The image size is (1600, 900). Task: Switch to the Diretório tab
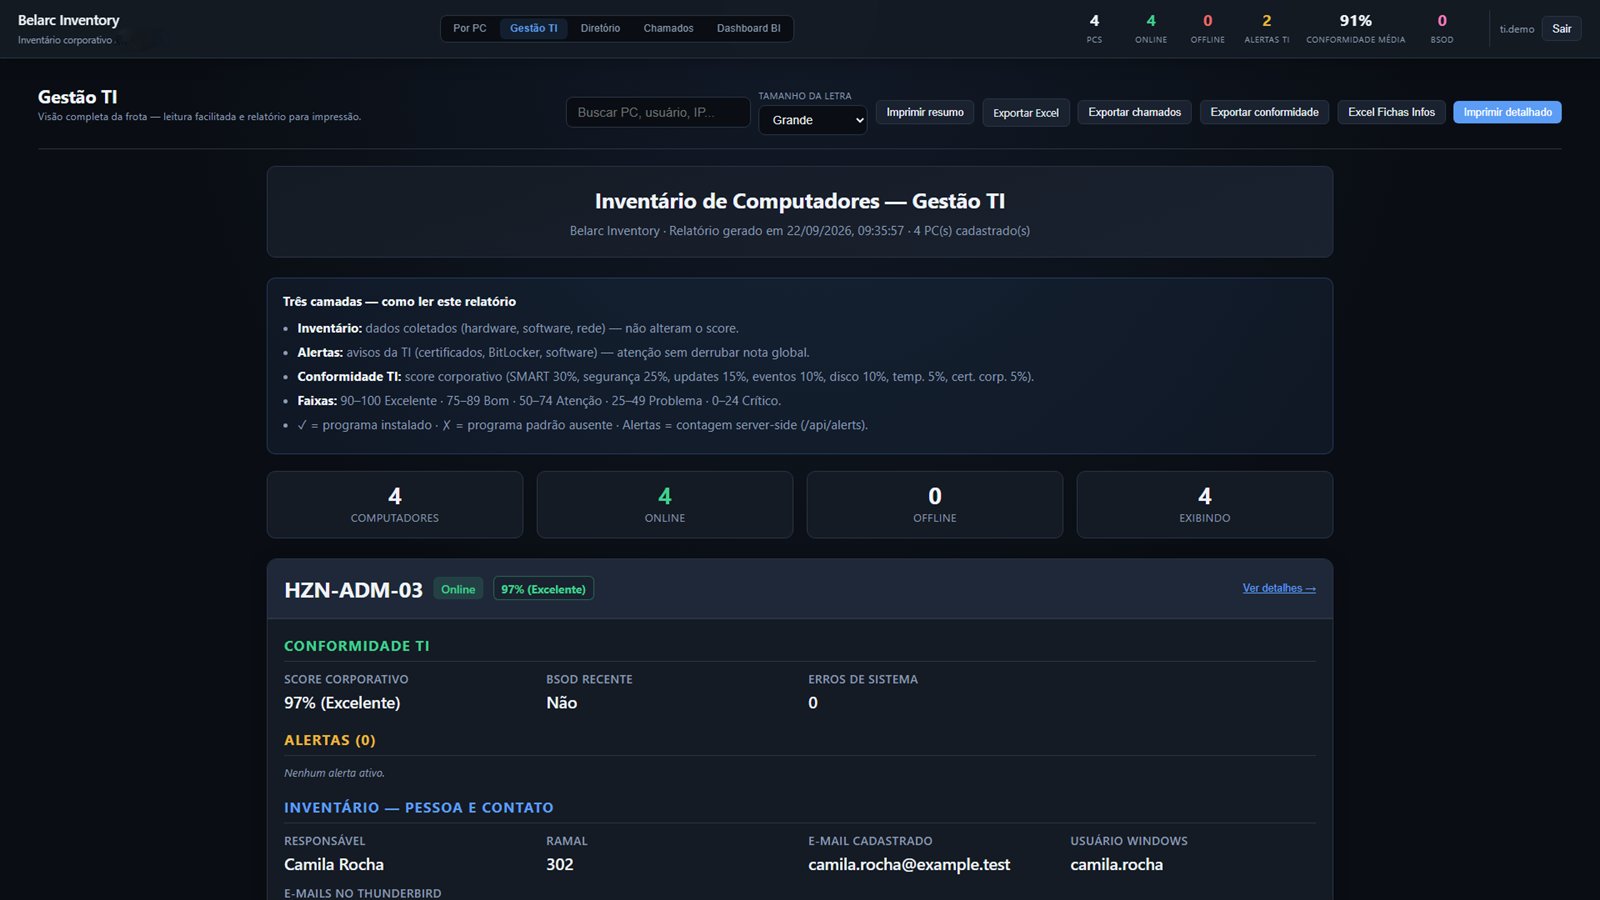(600, 28)
